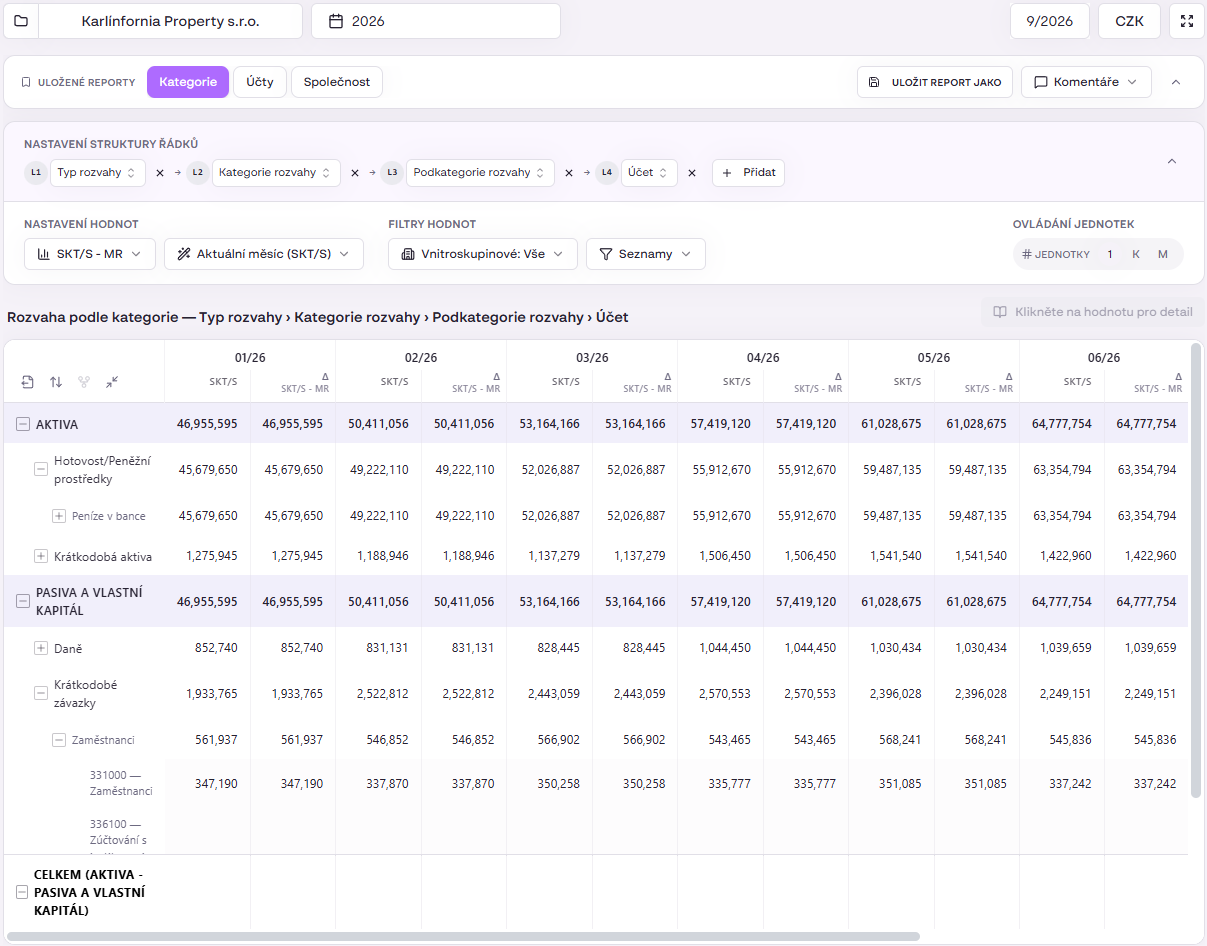Set units to M millions
The width and height of the screenshot is (1207, 946).
[x=1163, y=254]
